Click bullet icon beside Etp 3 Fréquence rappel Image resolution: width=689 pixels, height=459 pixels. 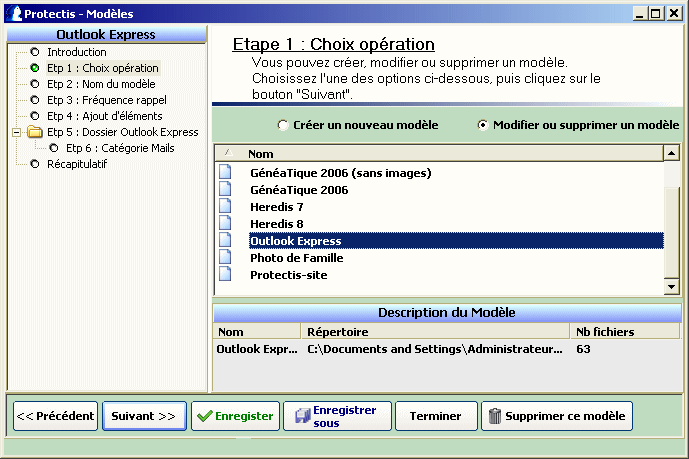(35, 100)
